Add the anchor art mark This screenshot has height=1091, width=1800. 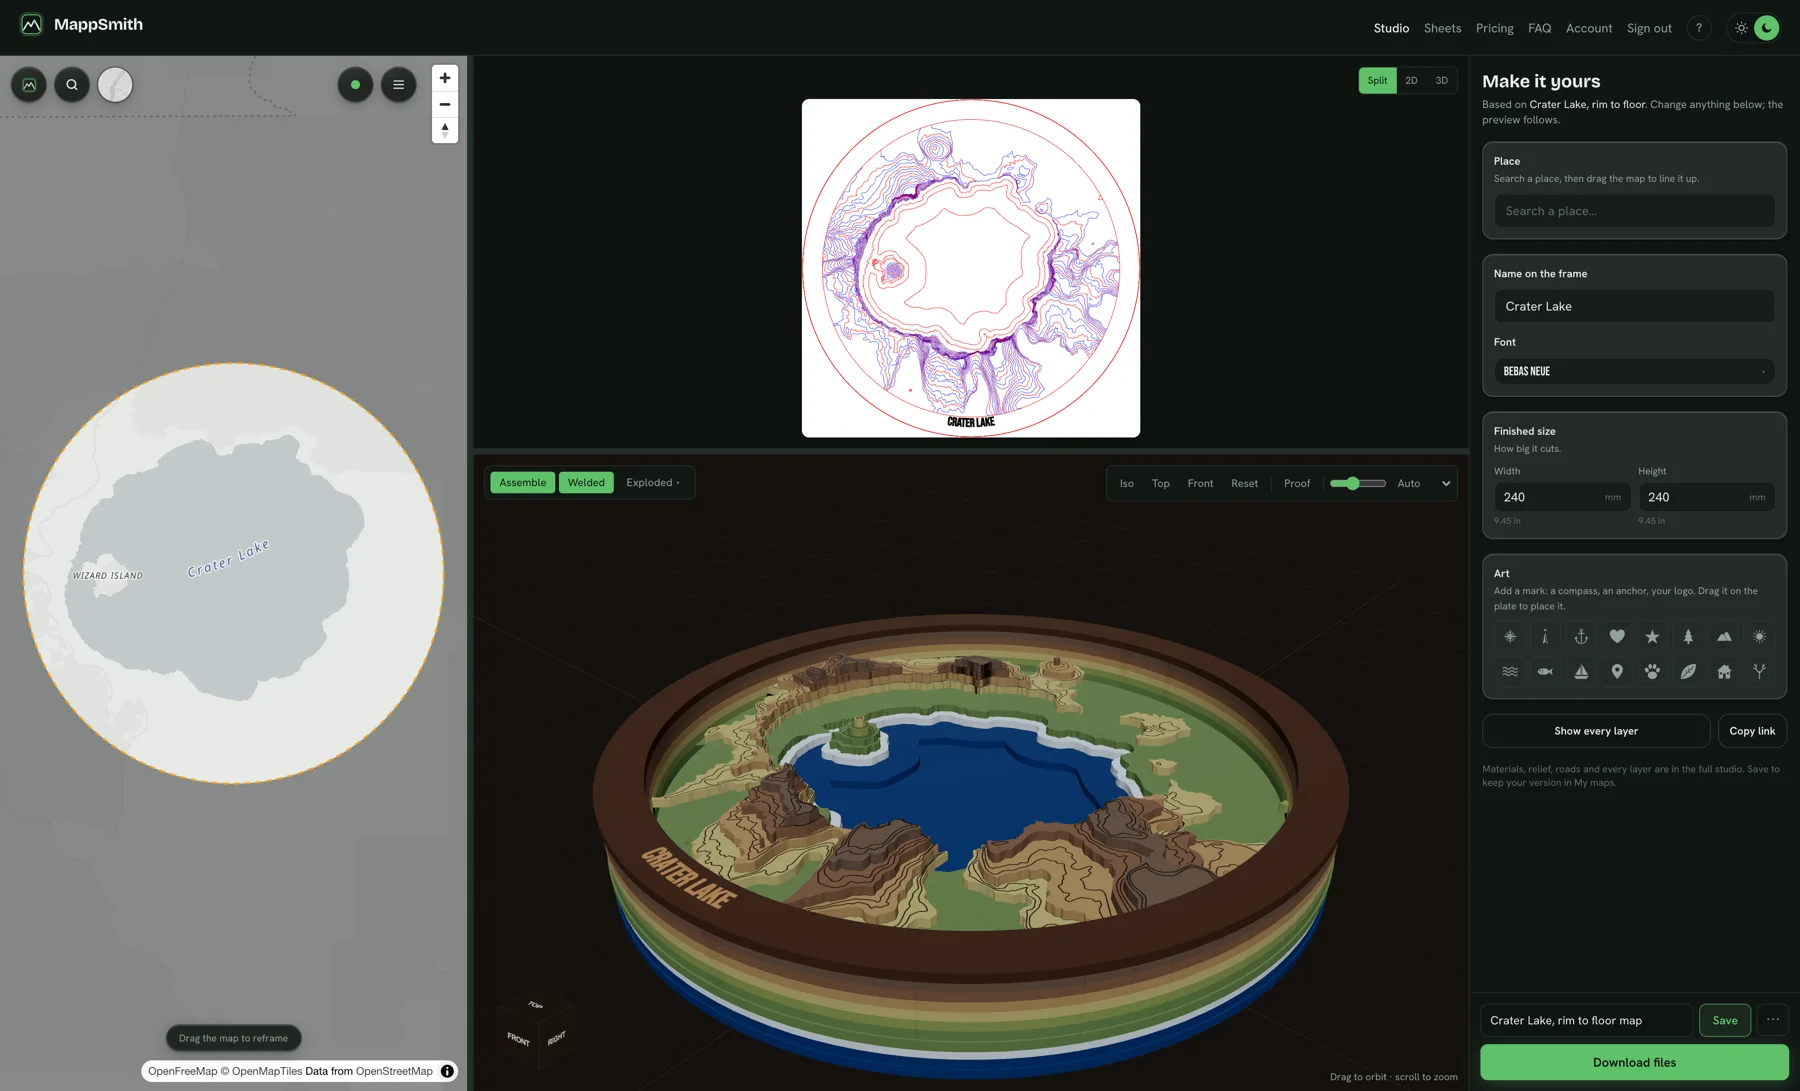(1581, 637)
